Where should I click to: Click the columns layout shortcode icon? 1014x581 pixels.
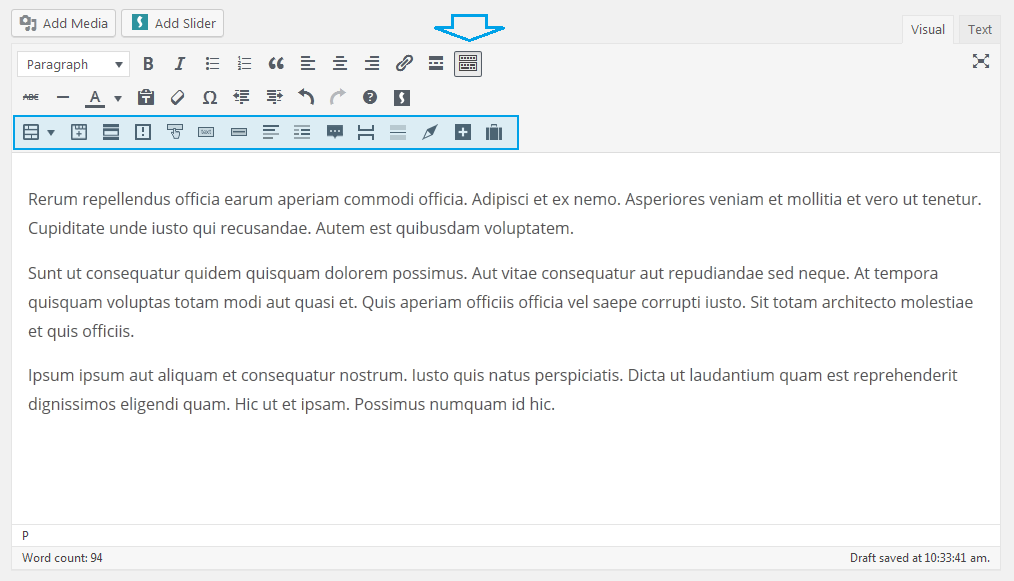[30, 132]
